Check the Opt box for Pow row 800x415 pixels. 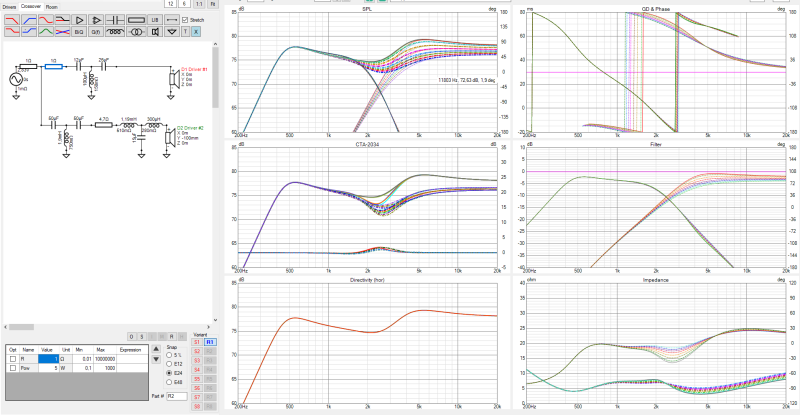(x=13, y=368)
